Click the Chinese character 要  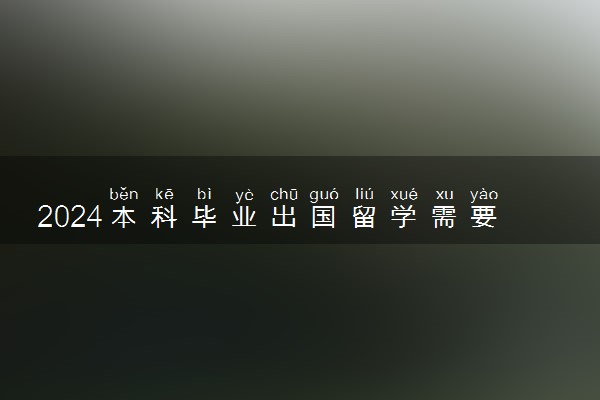pyautogui.click(x=484, y=217)
